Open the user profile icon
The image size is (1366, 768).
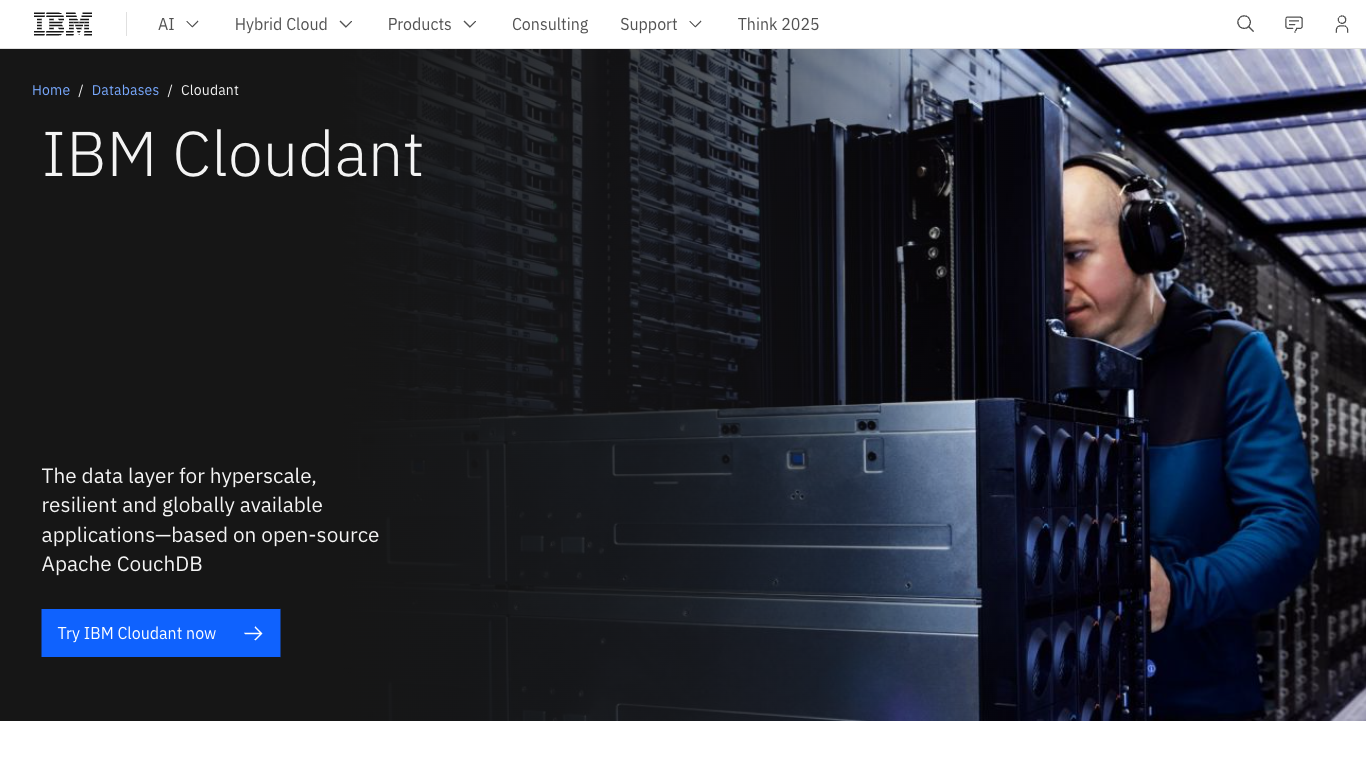coord(1342,24)
